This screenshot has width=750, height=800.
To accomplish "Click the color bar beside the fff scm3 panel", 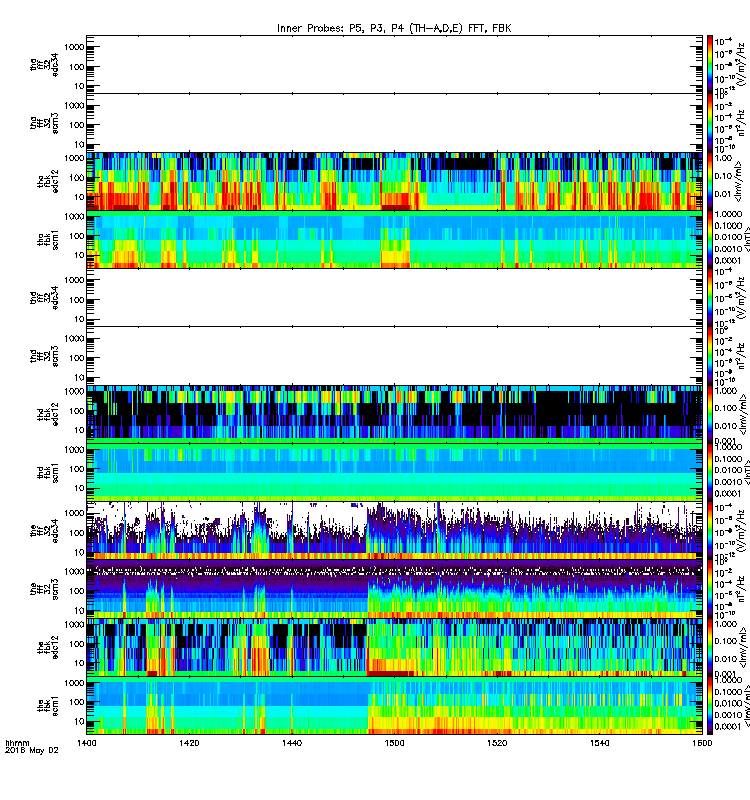I will pos(710,589).
